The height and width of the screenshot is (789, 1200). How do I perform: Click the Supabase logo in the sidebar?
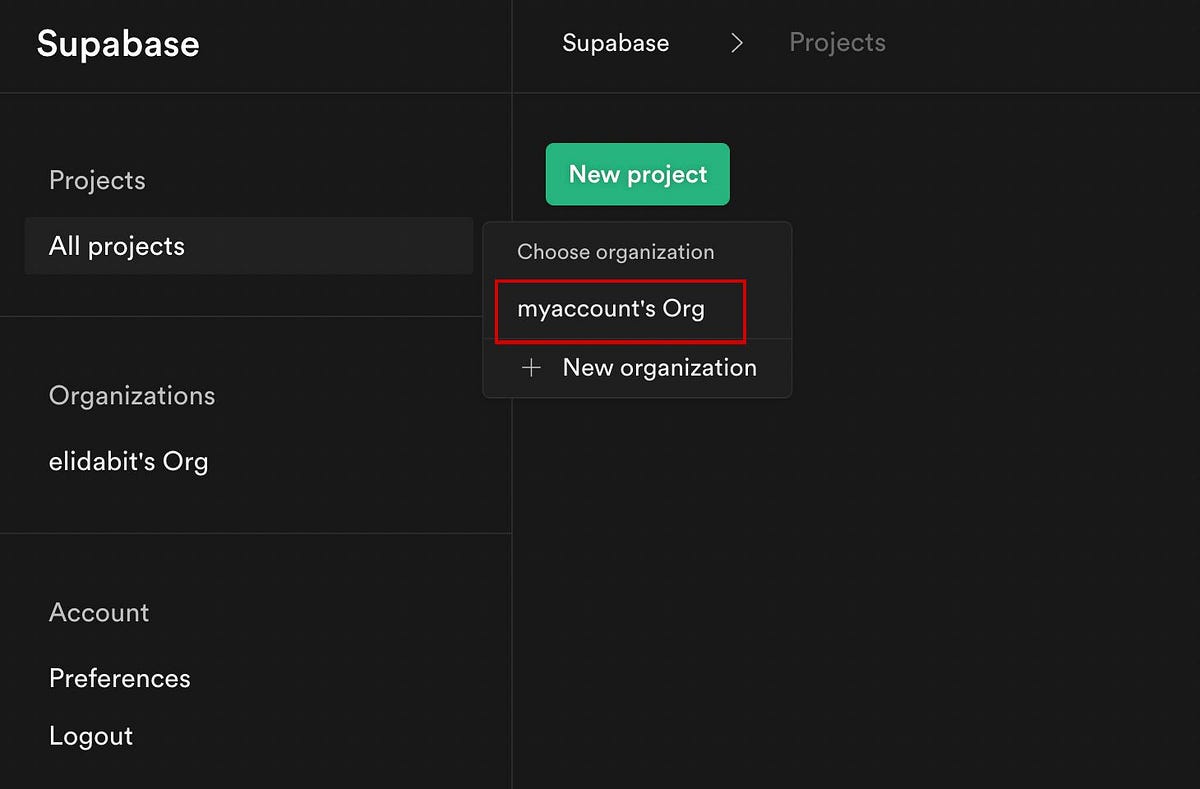(x=118, y=44)
